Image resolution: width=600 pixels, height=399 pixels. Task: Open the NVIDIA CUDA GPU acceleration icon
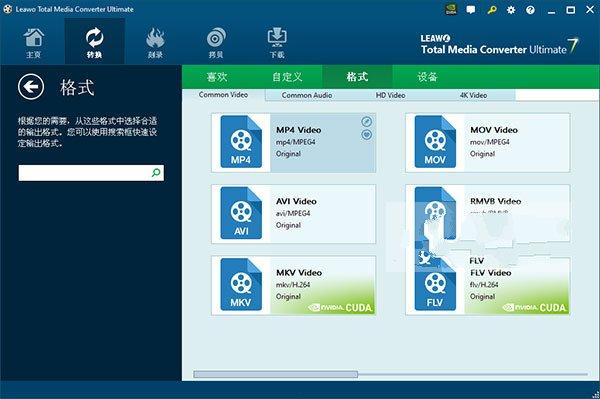(x=452, y=10)
